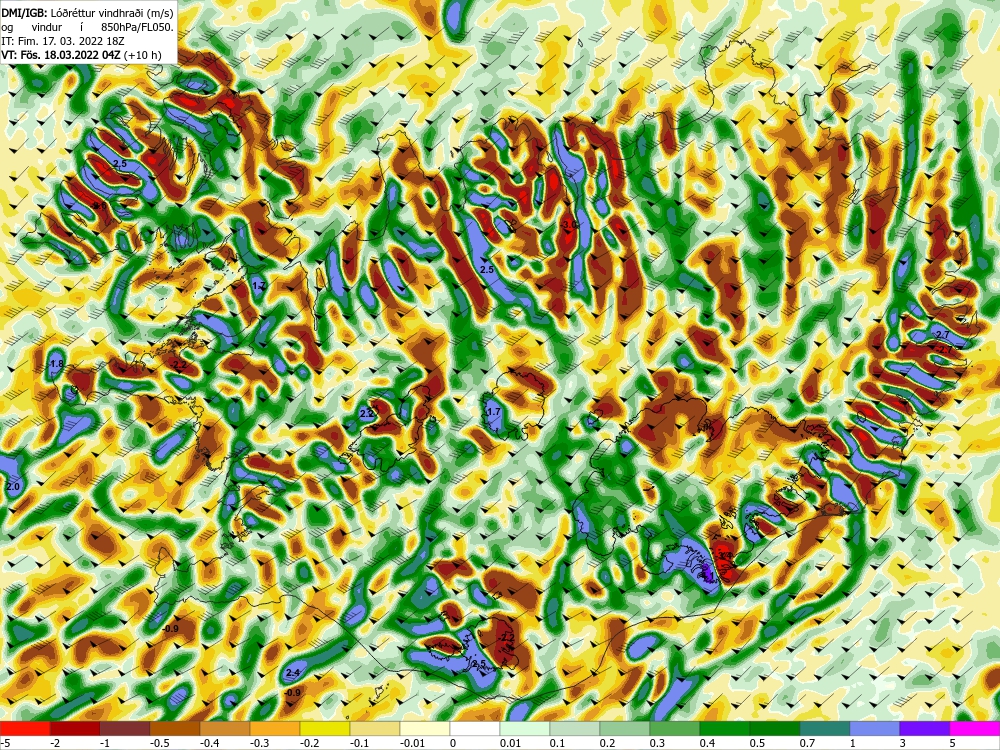Click the "2.0" value label on the map
The width and height of the screenshot is (1000, 750).
tap(13, 487)
